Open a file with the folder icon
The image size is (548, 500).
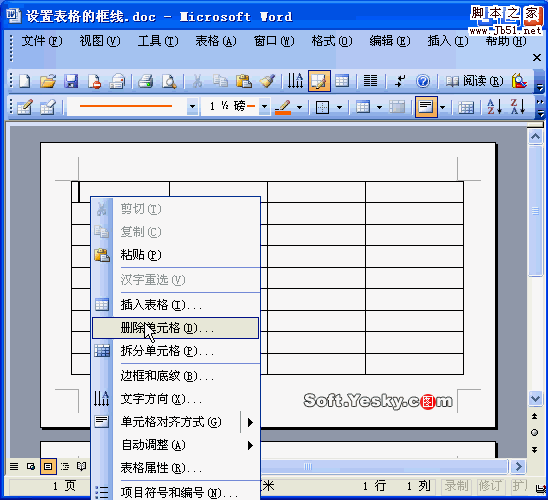point(48,81)
